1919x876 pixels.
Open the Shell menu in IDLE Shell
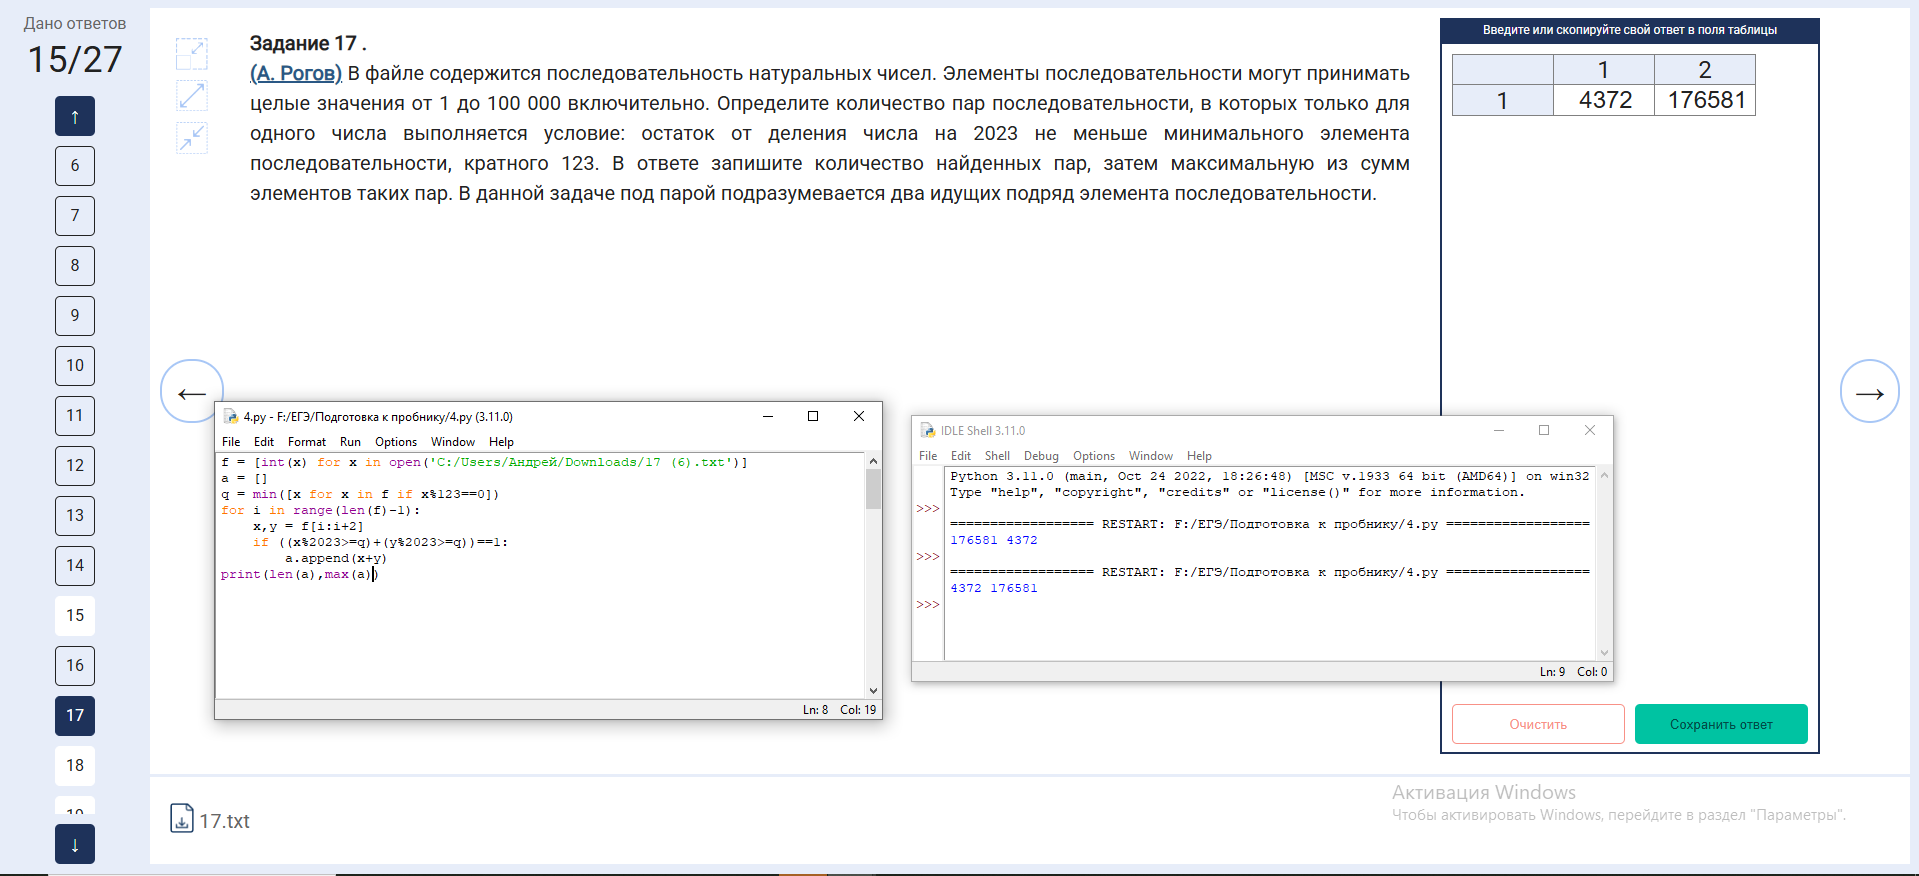point(996,456)
